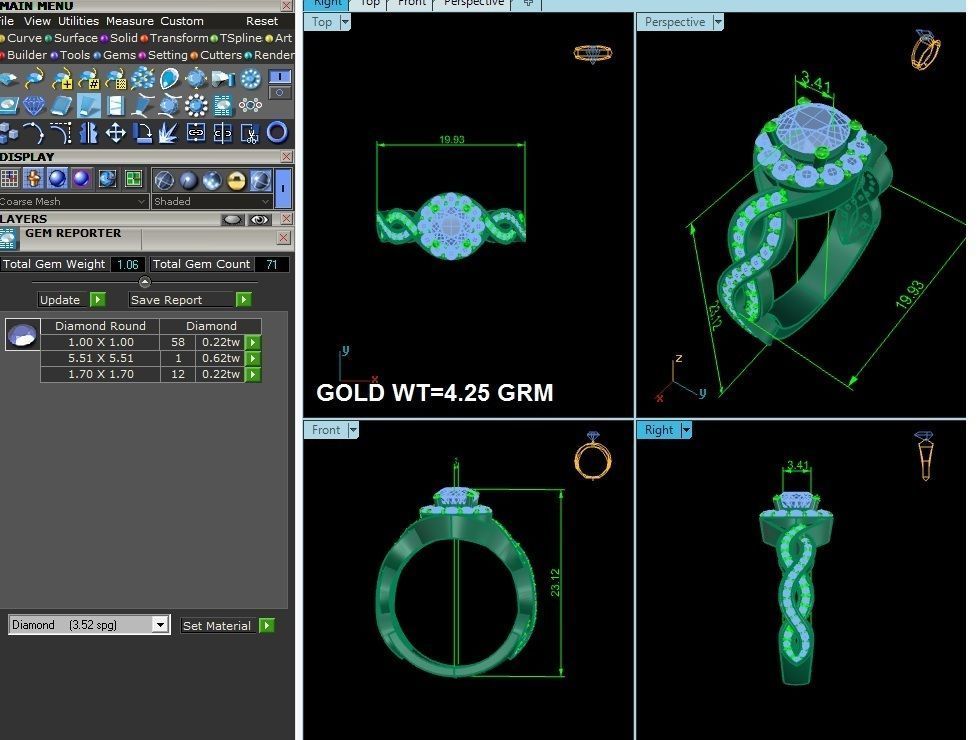
Task: Collapse the Gem Reporter summary arrow
Action: point(145,282)
